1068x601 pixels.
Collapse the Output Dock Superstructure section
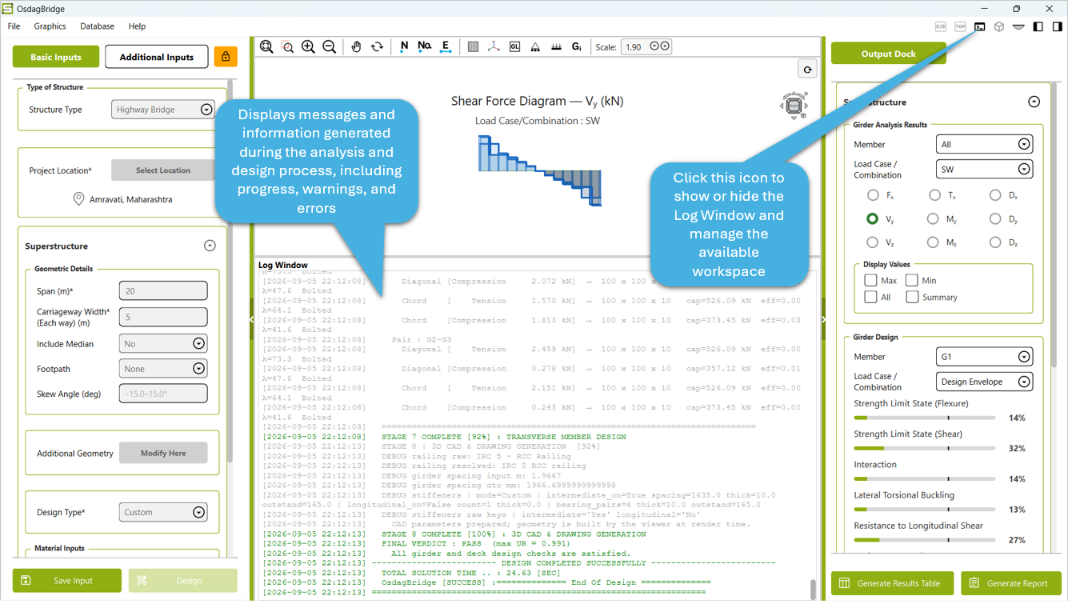pos(1034,102)
